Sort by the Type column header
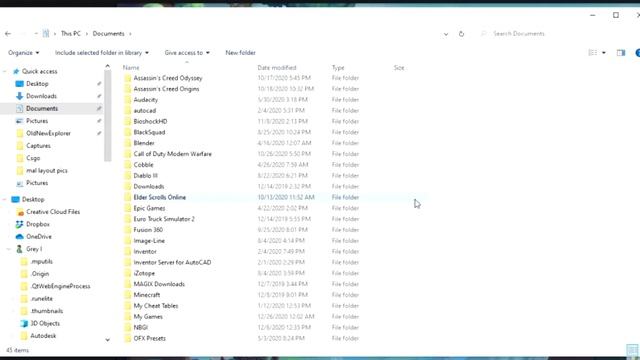This screenshot has height=360, width=640. [338, 68]
